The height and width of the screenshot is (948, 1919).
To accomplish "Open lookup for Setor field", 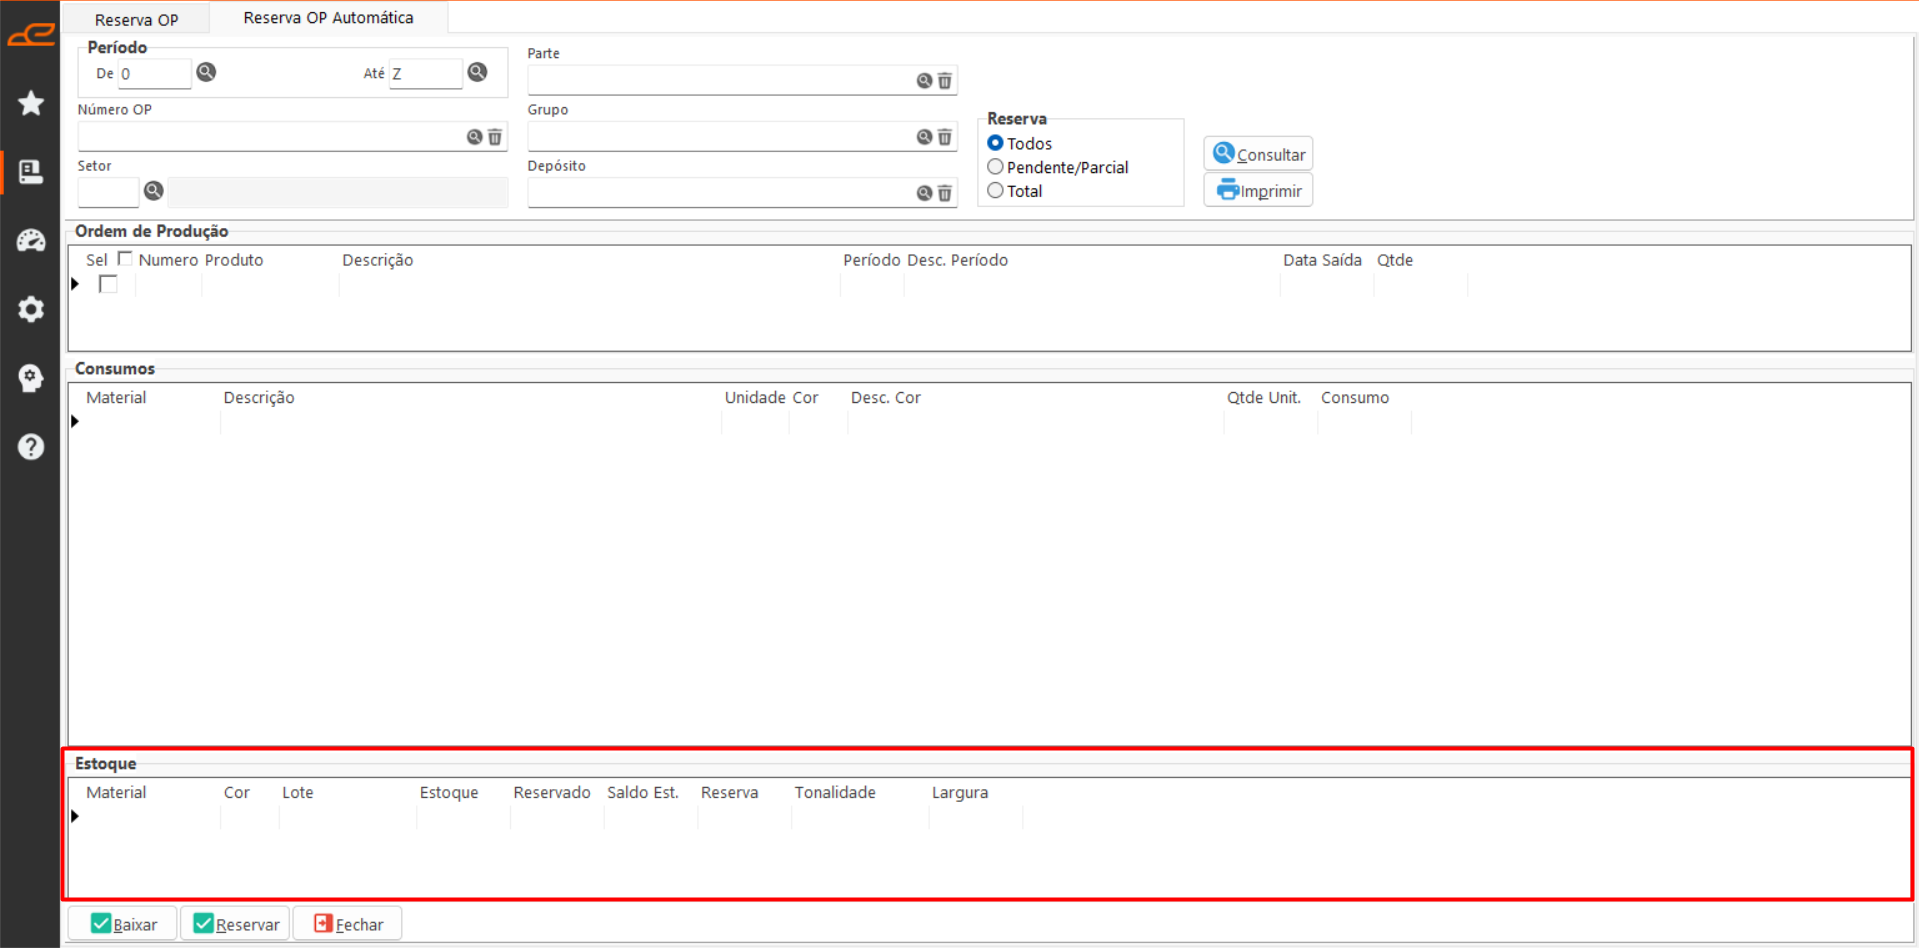I will (x=153, y=191).
